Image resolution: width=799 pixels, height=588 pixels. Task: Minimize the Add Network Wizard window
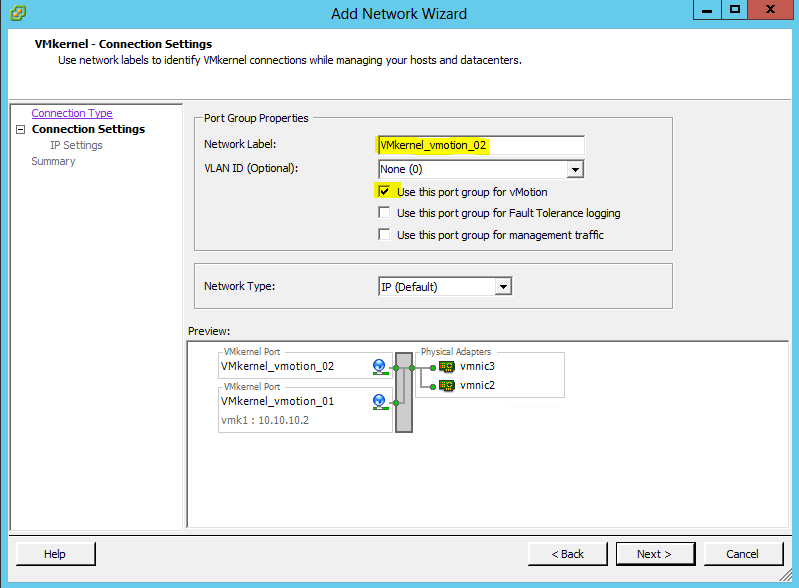707,10
